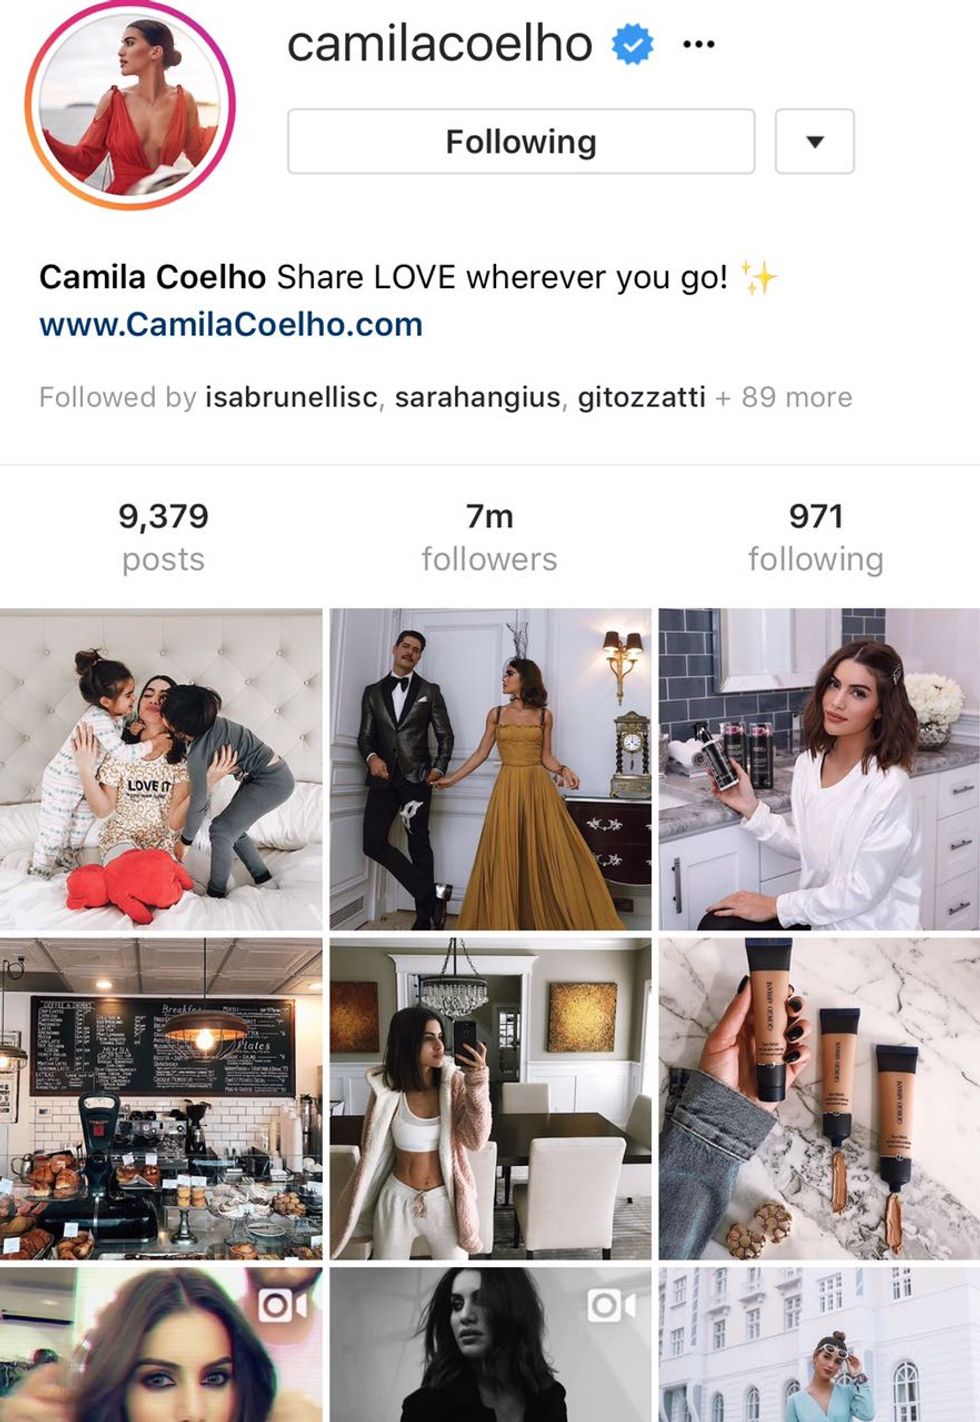Toggle the Following button

[521, 141]
